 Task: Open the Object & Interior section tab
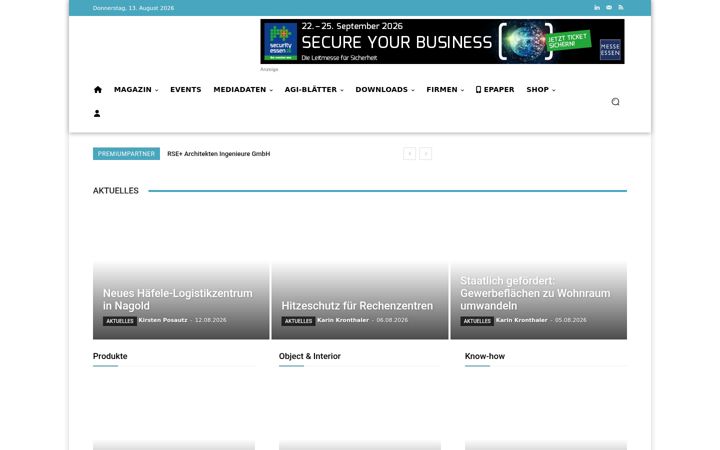[x=309, y=356]
